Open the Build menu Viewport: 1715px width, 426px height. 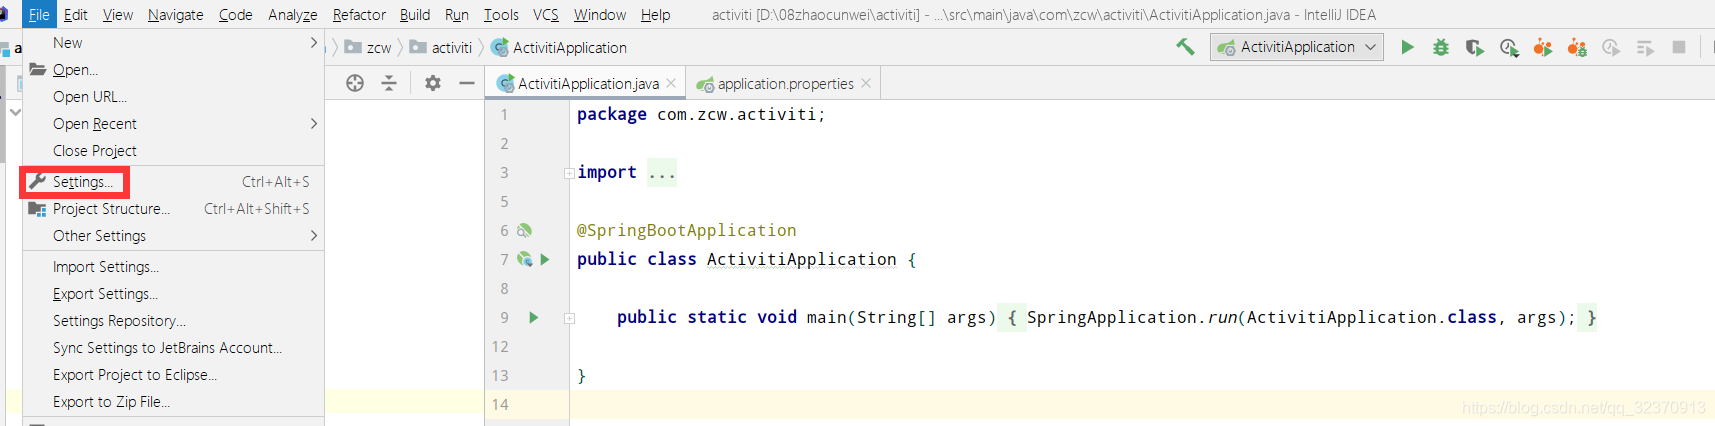(415, 14)
